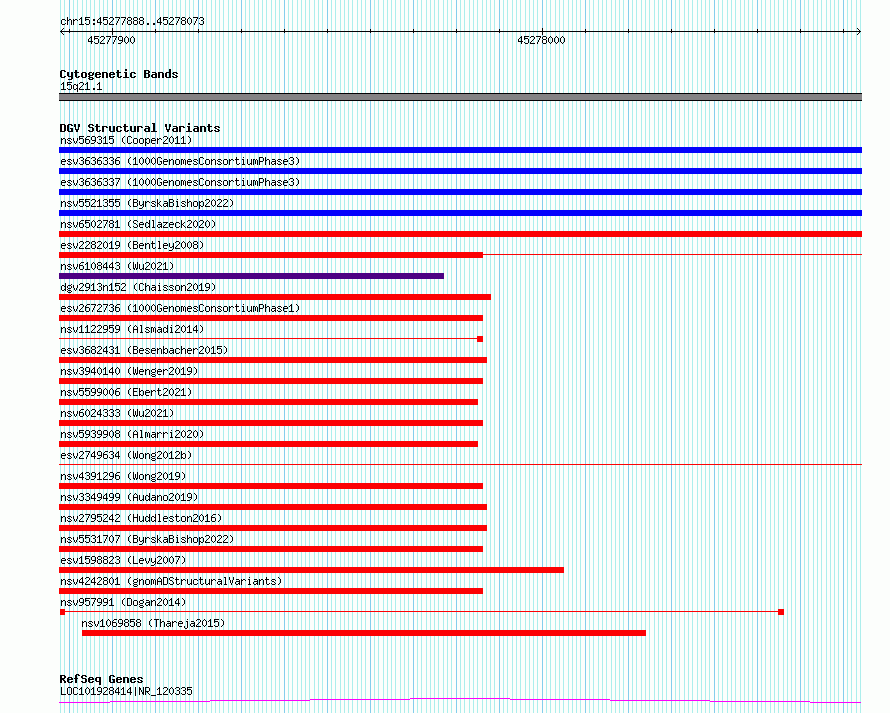The image size is (890, 713).
Task: Open esv3636337 (1000GenomesConsortiumPhase3) label
Action: pyautogui.click(x=180, y=182)
